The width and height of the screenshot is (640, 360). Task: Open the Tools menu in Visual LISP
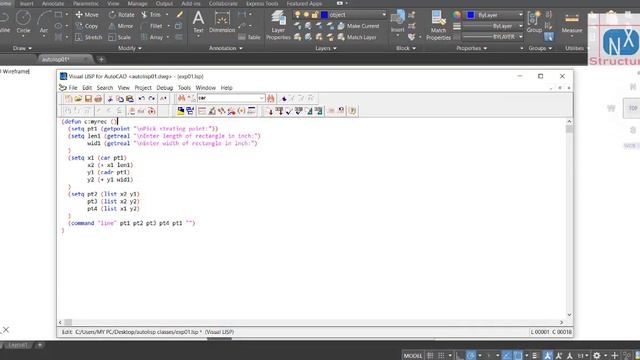[x=184, y=88]
